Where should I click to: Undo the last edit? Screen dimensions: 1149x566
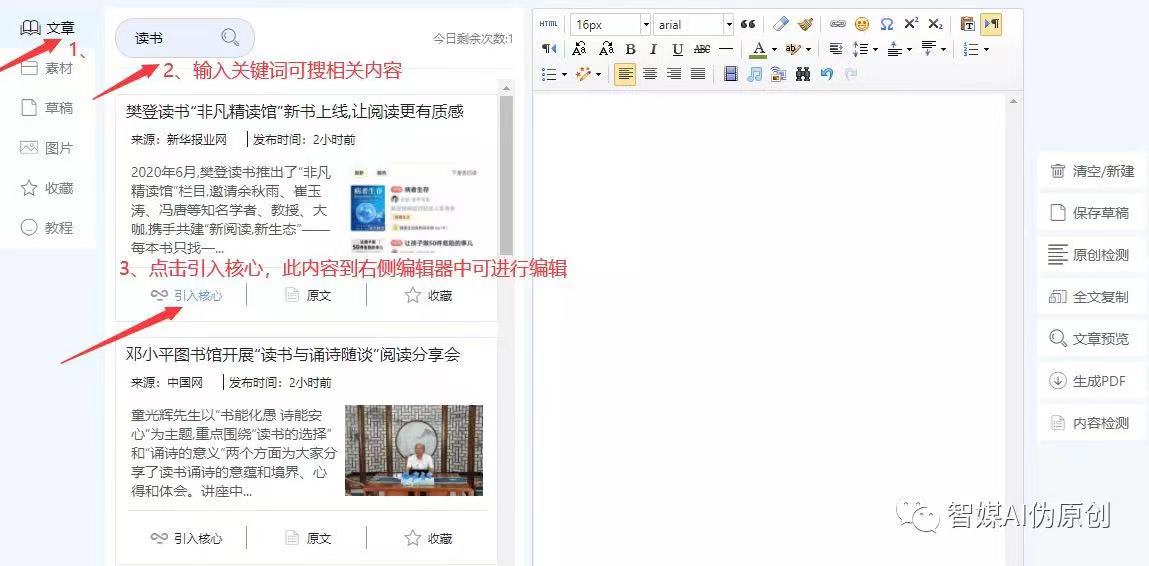click(x=827, y=74)
